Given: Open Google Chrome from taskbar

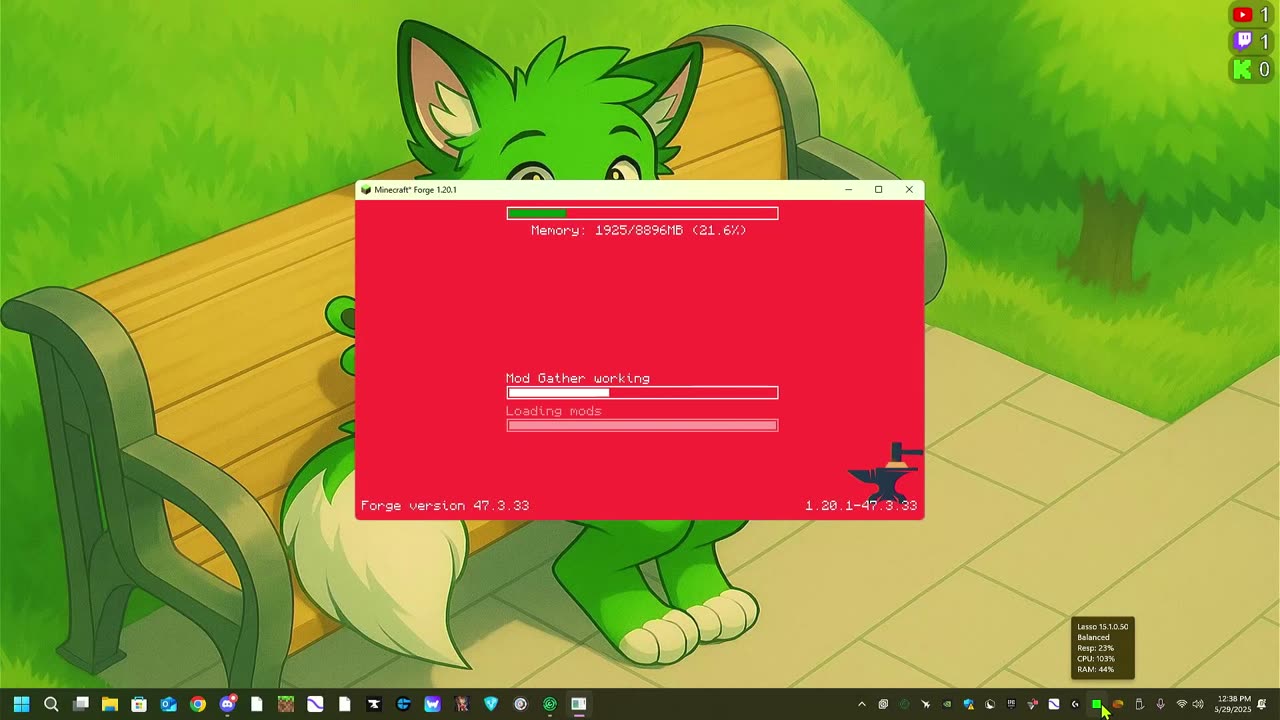Looking at the screenshot, I should tap(198, 704).
